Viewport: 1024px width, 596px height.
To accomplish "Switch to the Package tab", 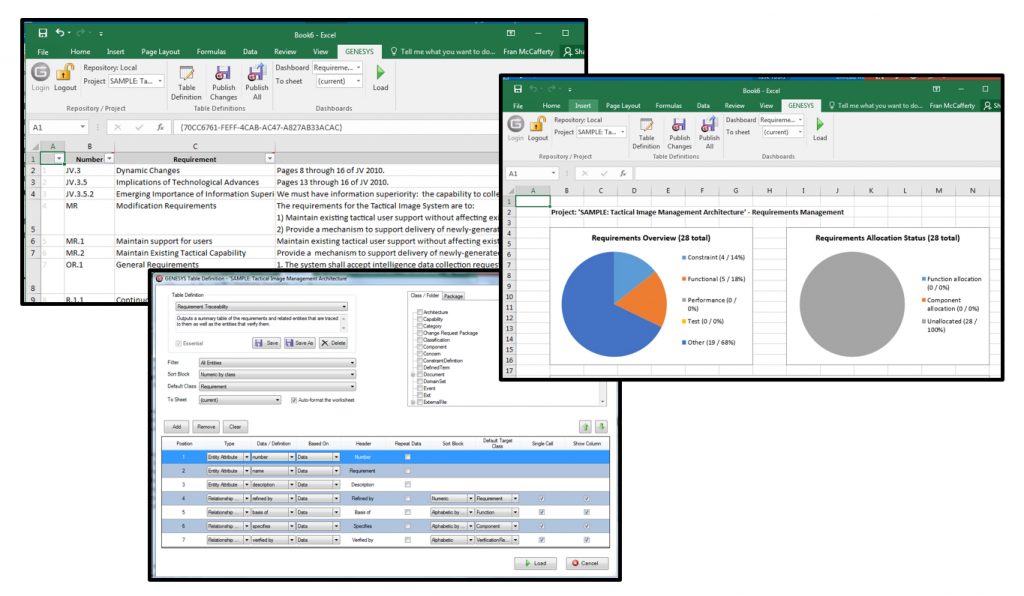I will [x=454, y=296].
